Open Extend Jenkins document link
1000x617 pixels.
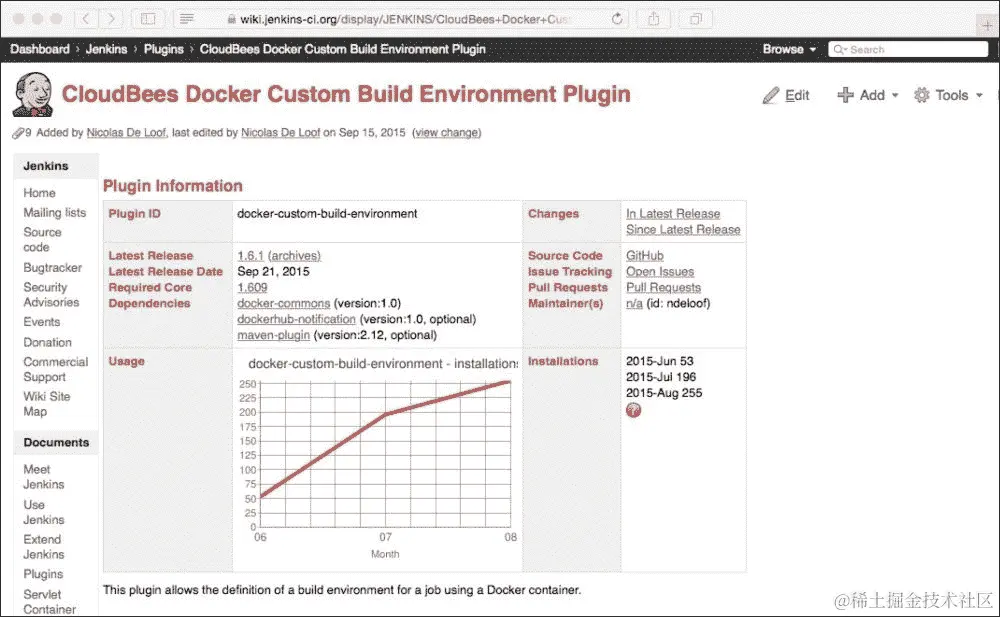[x=43, y=547]
